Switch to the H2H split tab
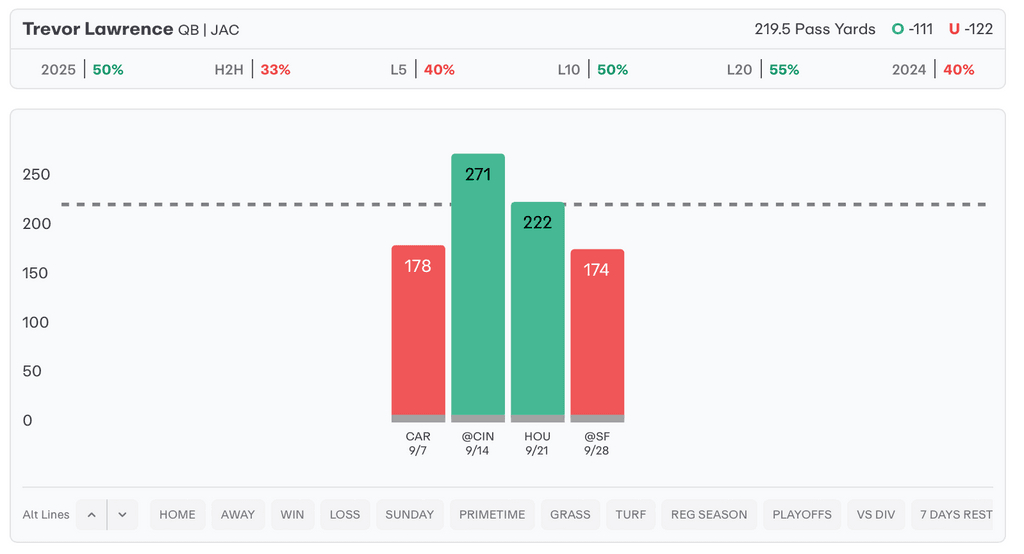 [252, 70]
